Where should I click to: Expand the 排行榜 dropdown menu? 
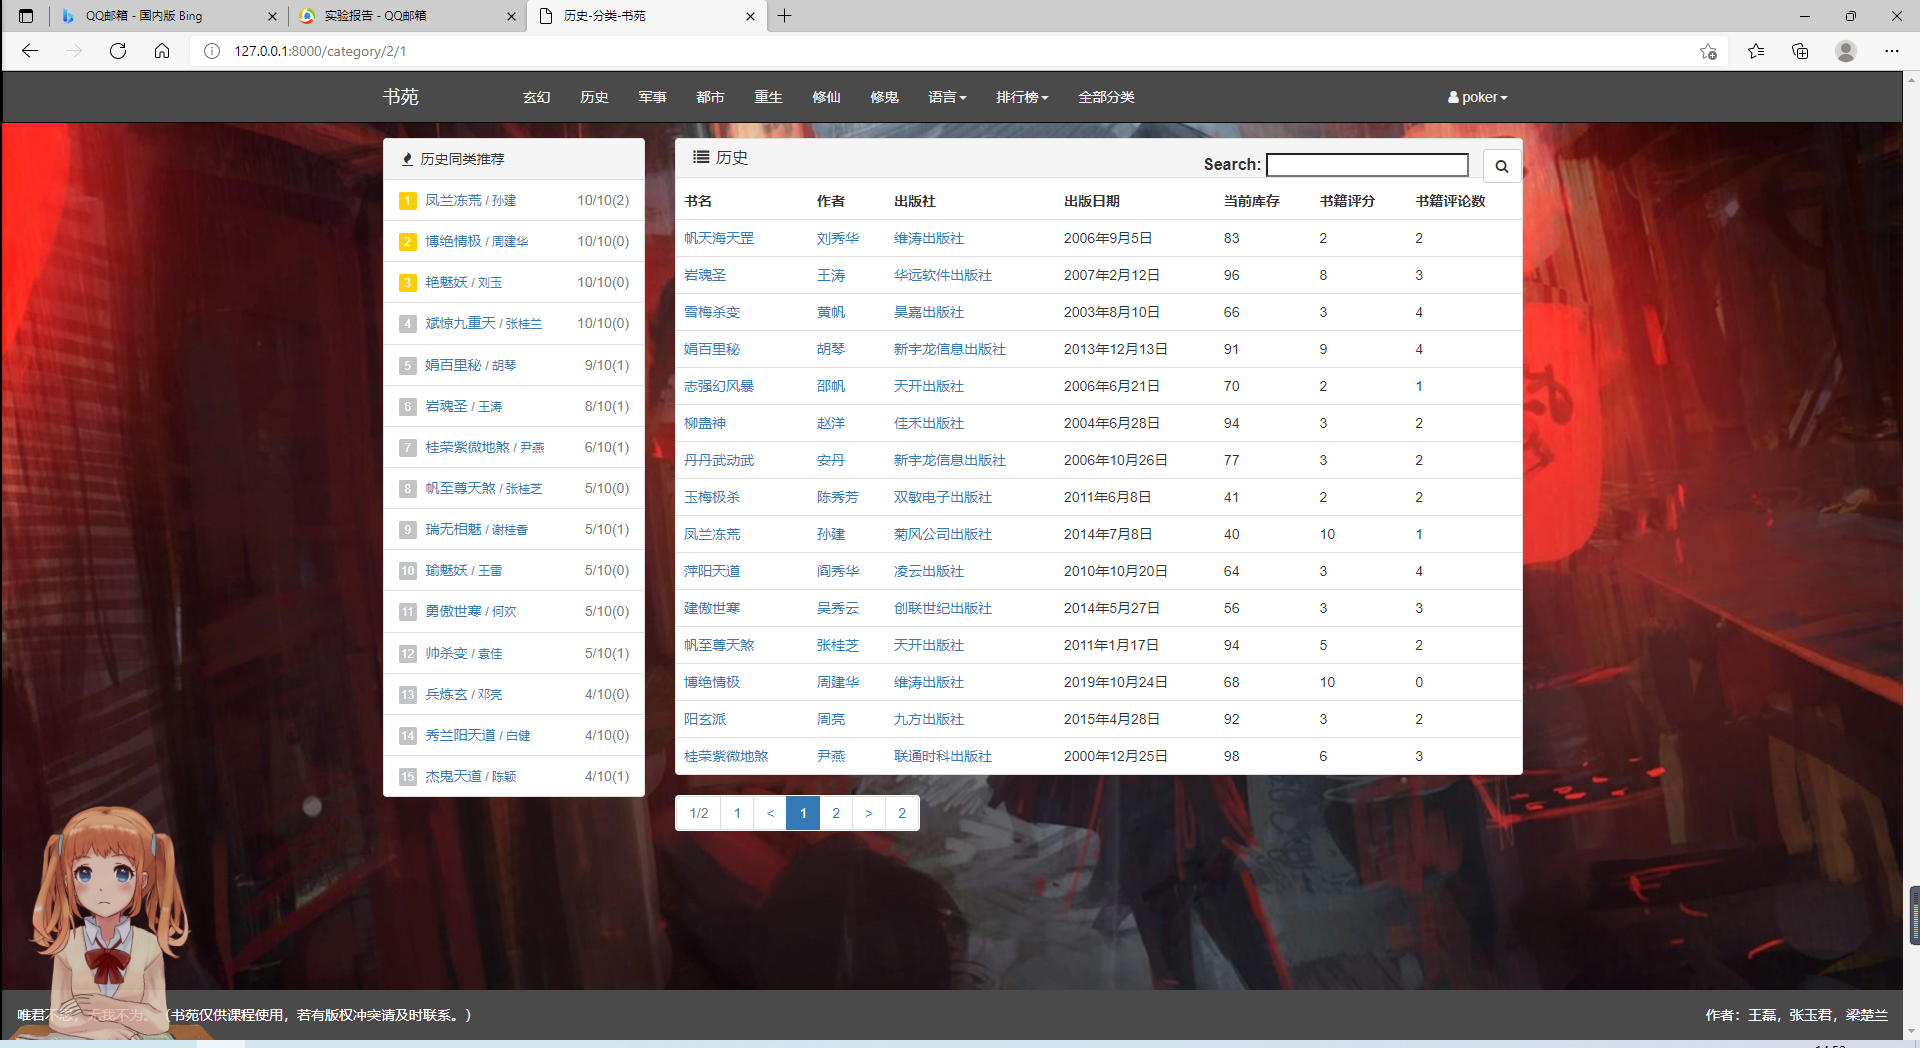[x=1022, y=97]
